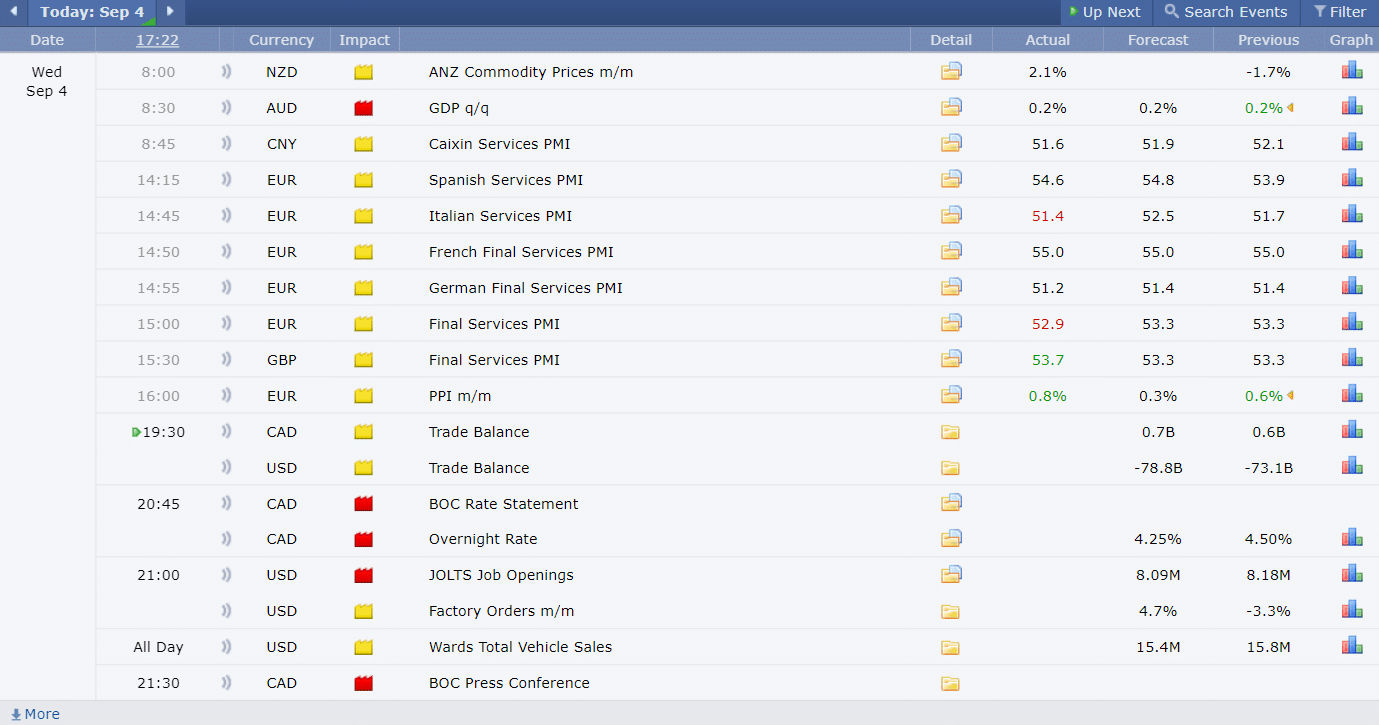Click the Italian Services PMI actual value 51.4
Image resolution: width=1379 pixels, height=725 pixels.
click(x=1048, y=216)
